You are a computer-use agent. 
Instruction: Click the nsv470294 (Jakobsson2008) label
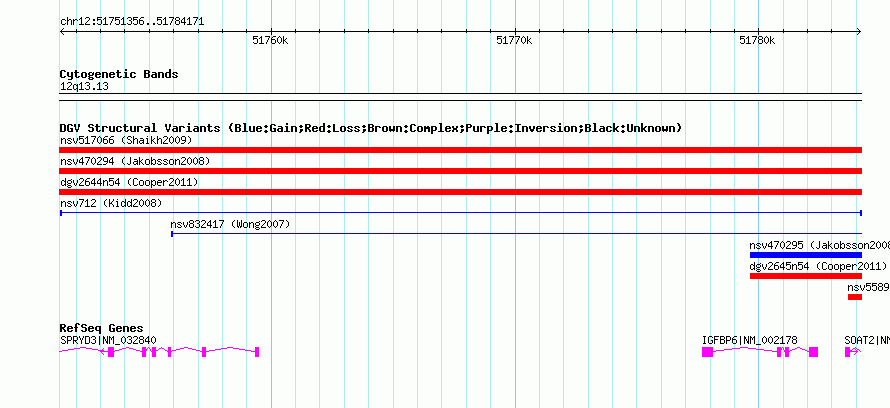pos(135,161)
